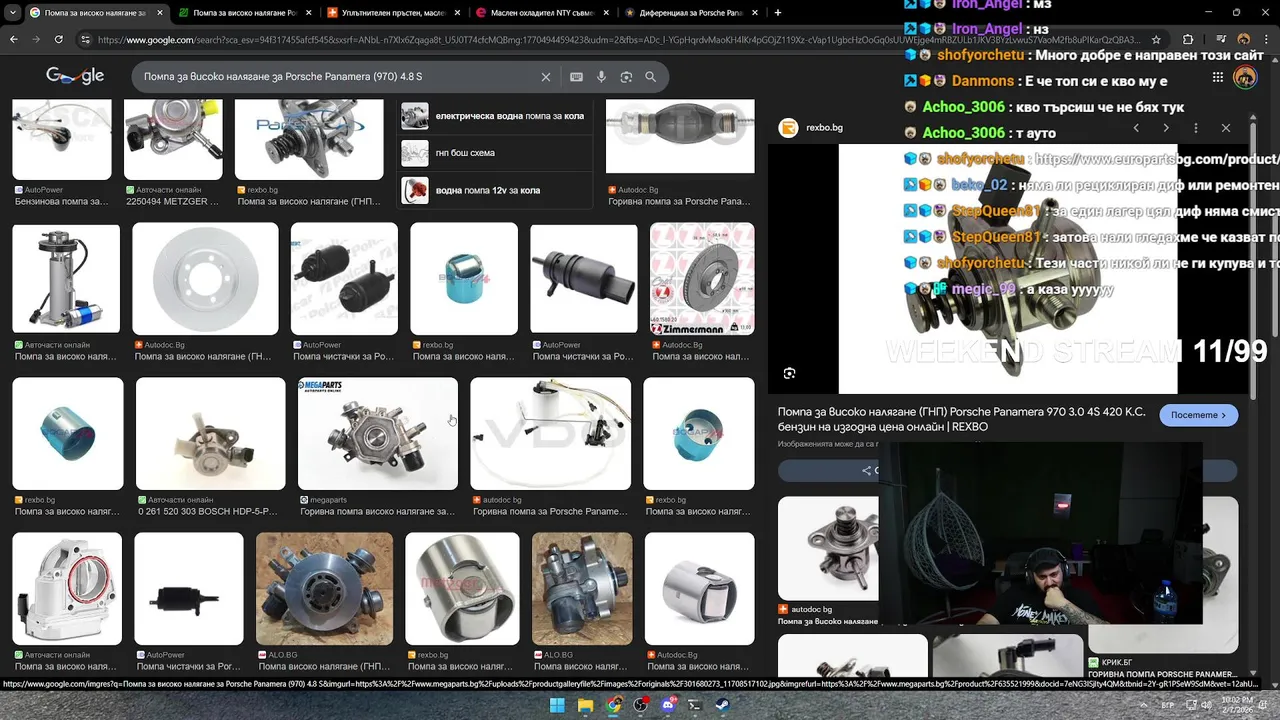
Task: Click the browser address bar URL
Action: (x=618, y=40)
